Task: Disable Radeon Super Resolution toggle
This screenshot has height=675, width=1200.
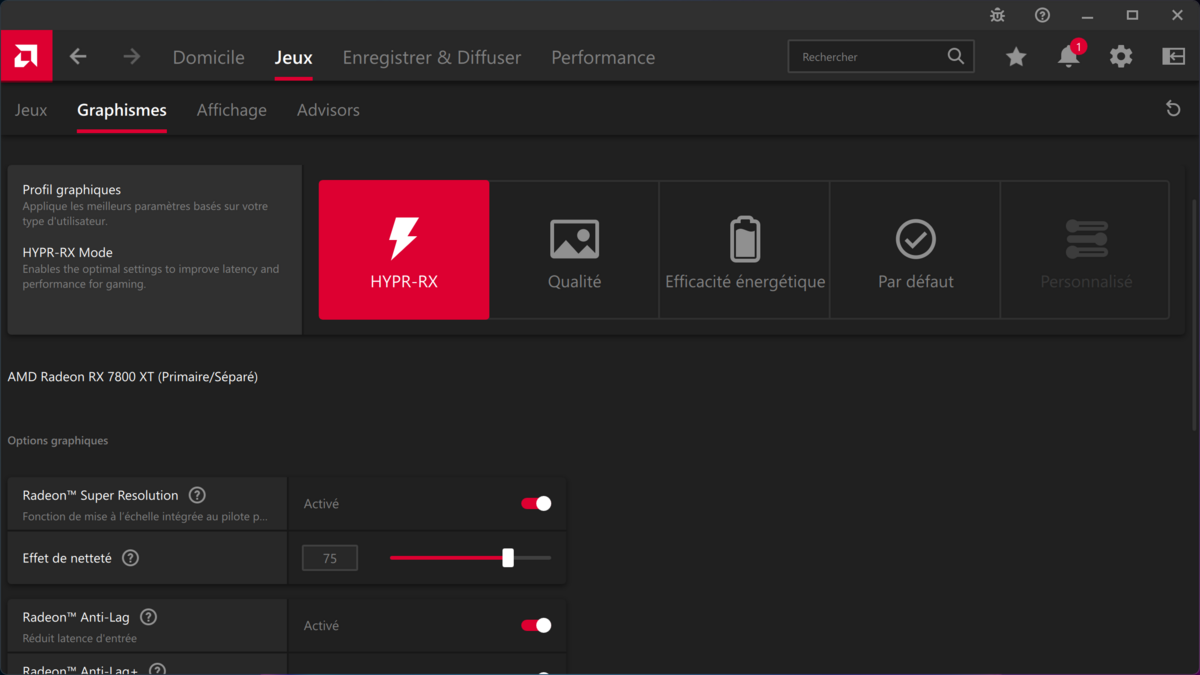Action: (x=536, y=504)
